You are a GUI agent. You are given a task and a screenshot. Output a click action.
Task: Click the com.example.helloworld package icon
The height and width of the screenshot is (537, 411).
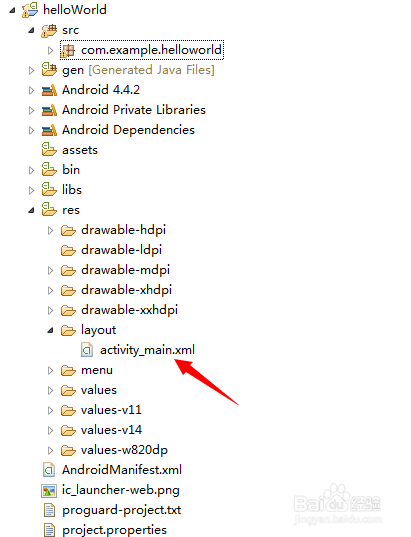click(68, 51)
